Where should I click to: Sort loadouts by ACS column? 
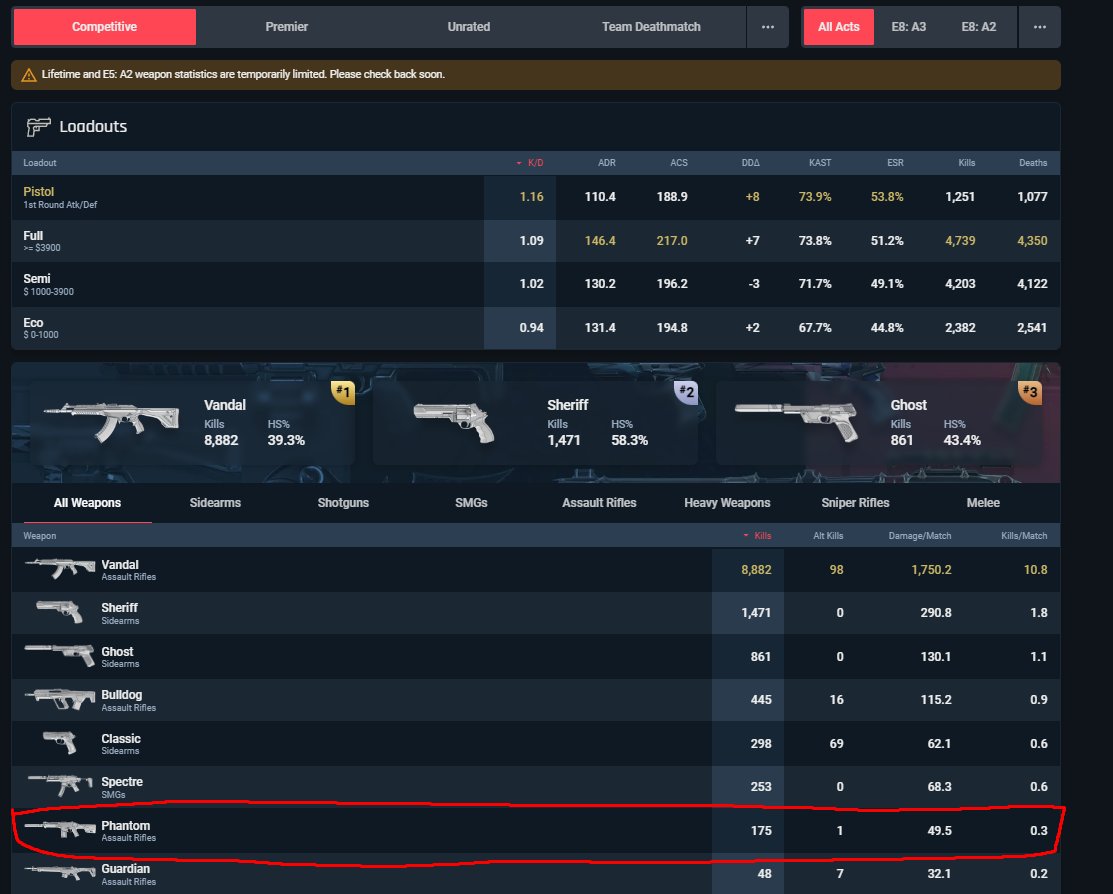(679, 163)
